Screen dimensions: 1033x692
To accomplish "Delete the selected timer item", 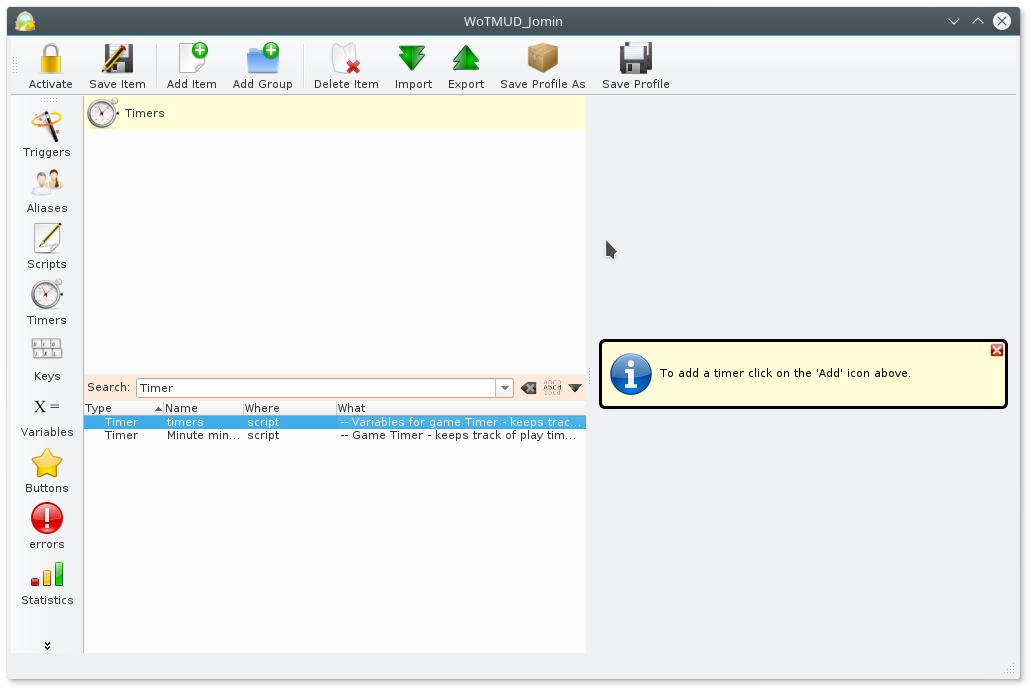I will [x=345, y=63].
